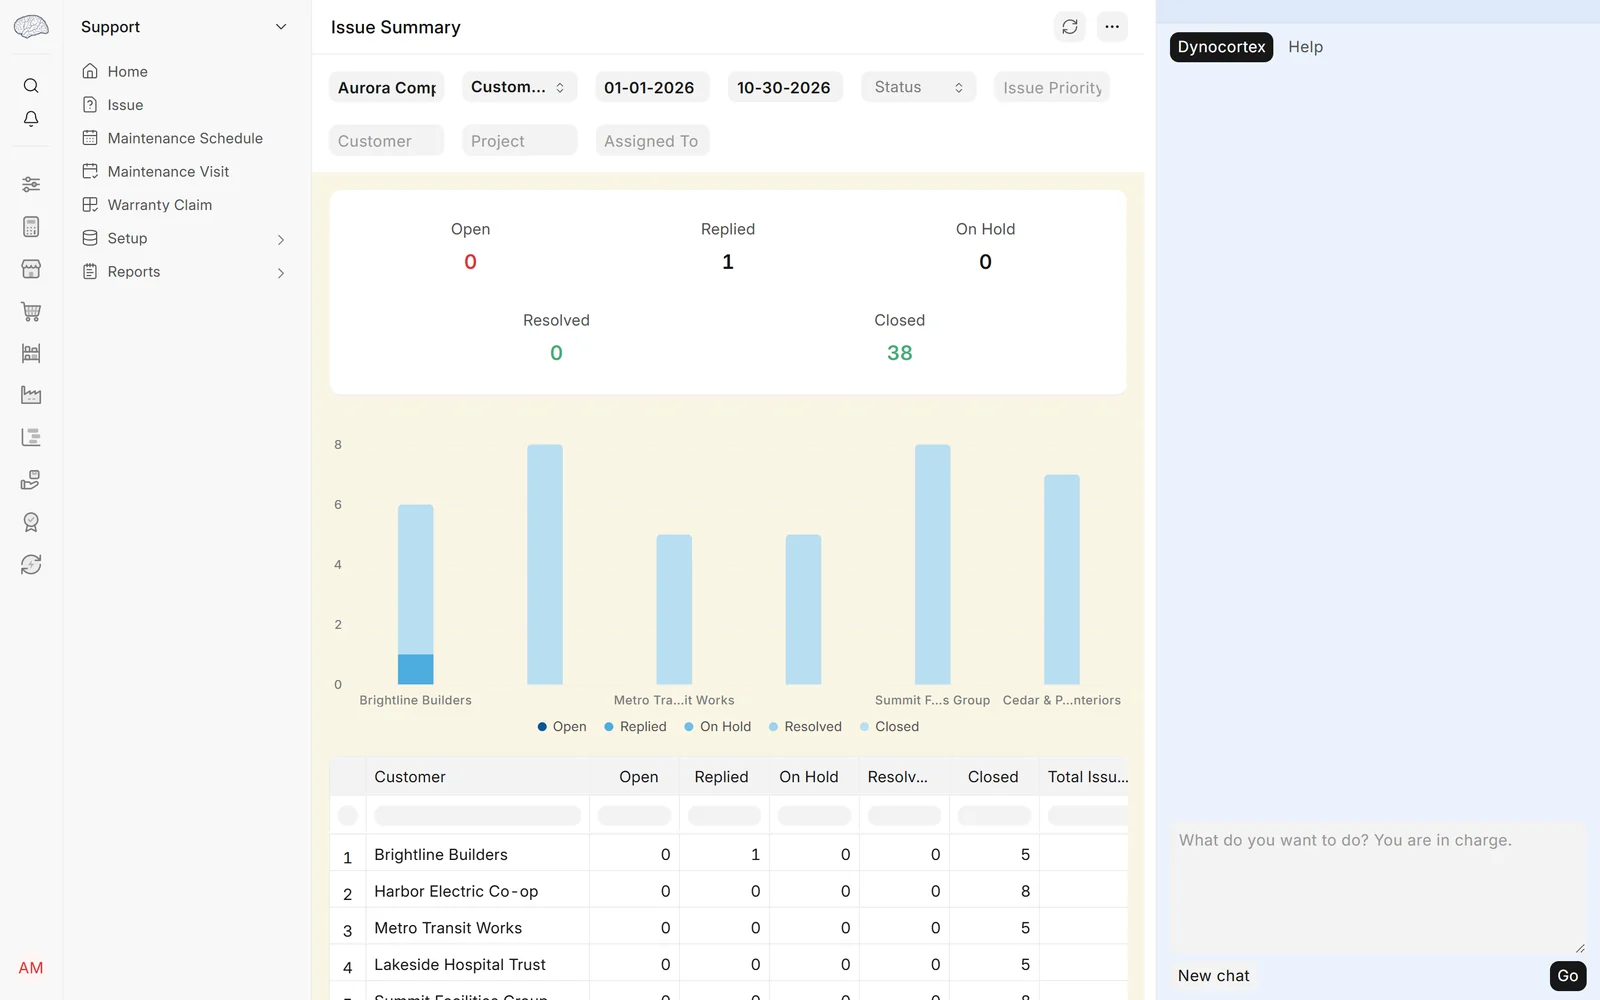Click the Go button in chat
The height and width of the screenshot is (1000, 1600).
click(x=1567, y=976)
